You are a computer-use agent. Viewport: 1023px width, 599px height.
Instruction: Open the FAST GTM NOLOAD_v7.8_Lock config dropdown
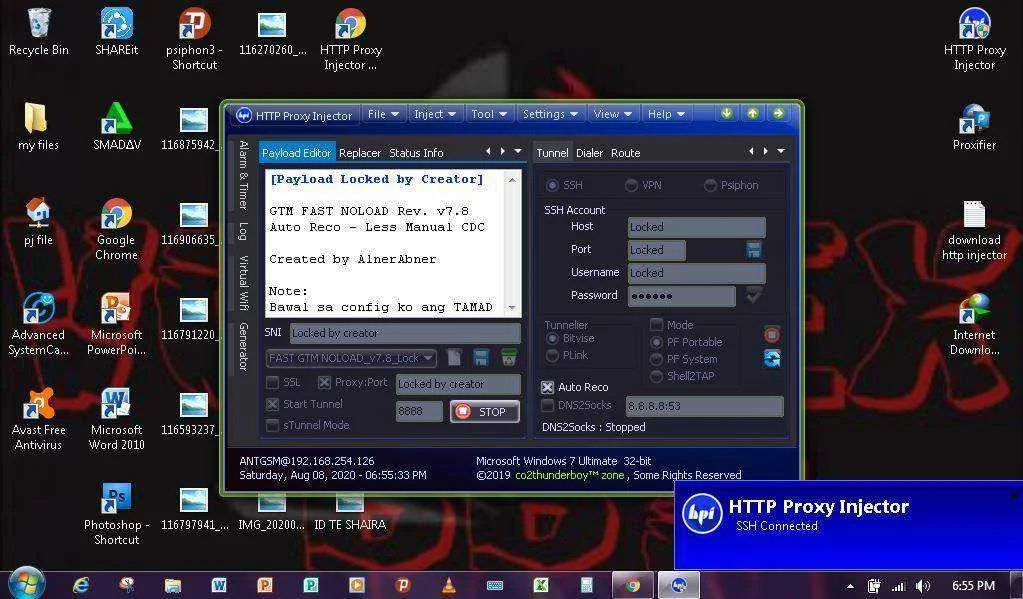350,358
